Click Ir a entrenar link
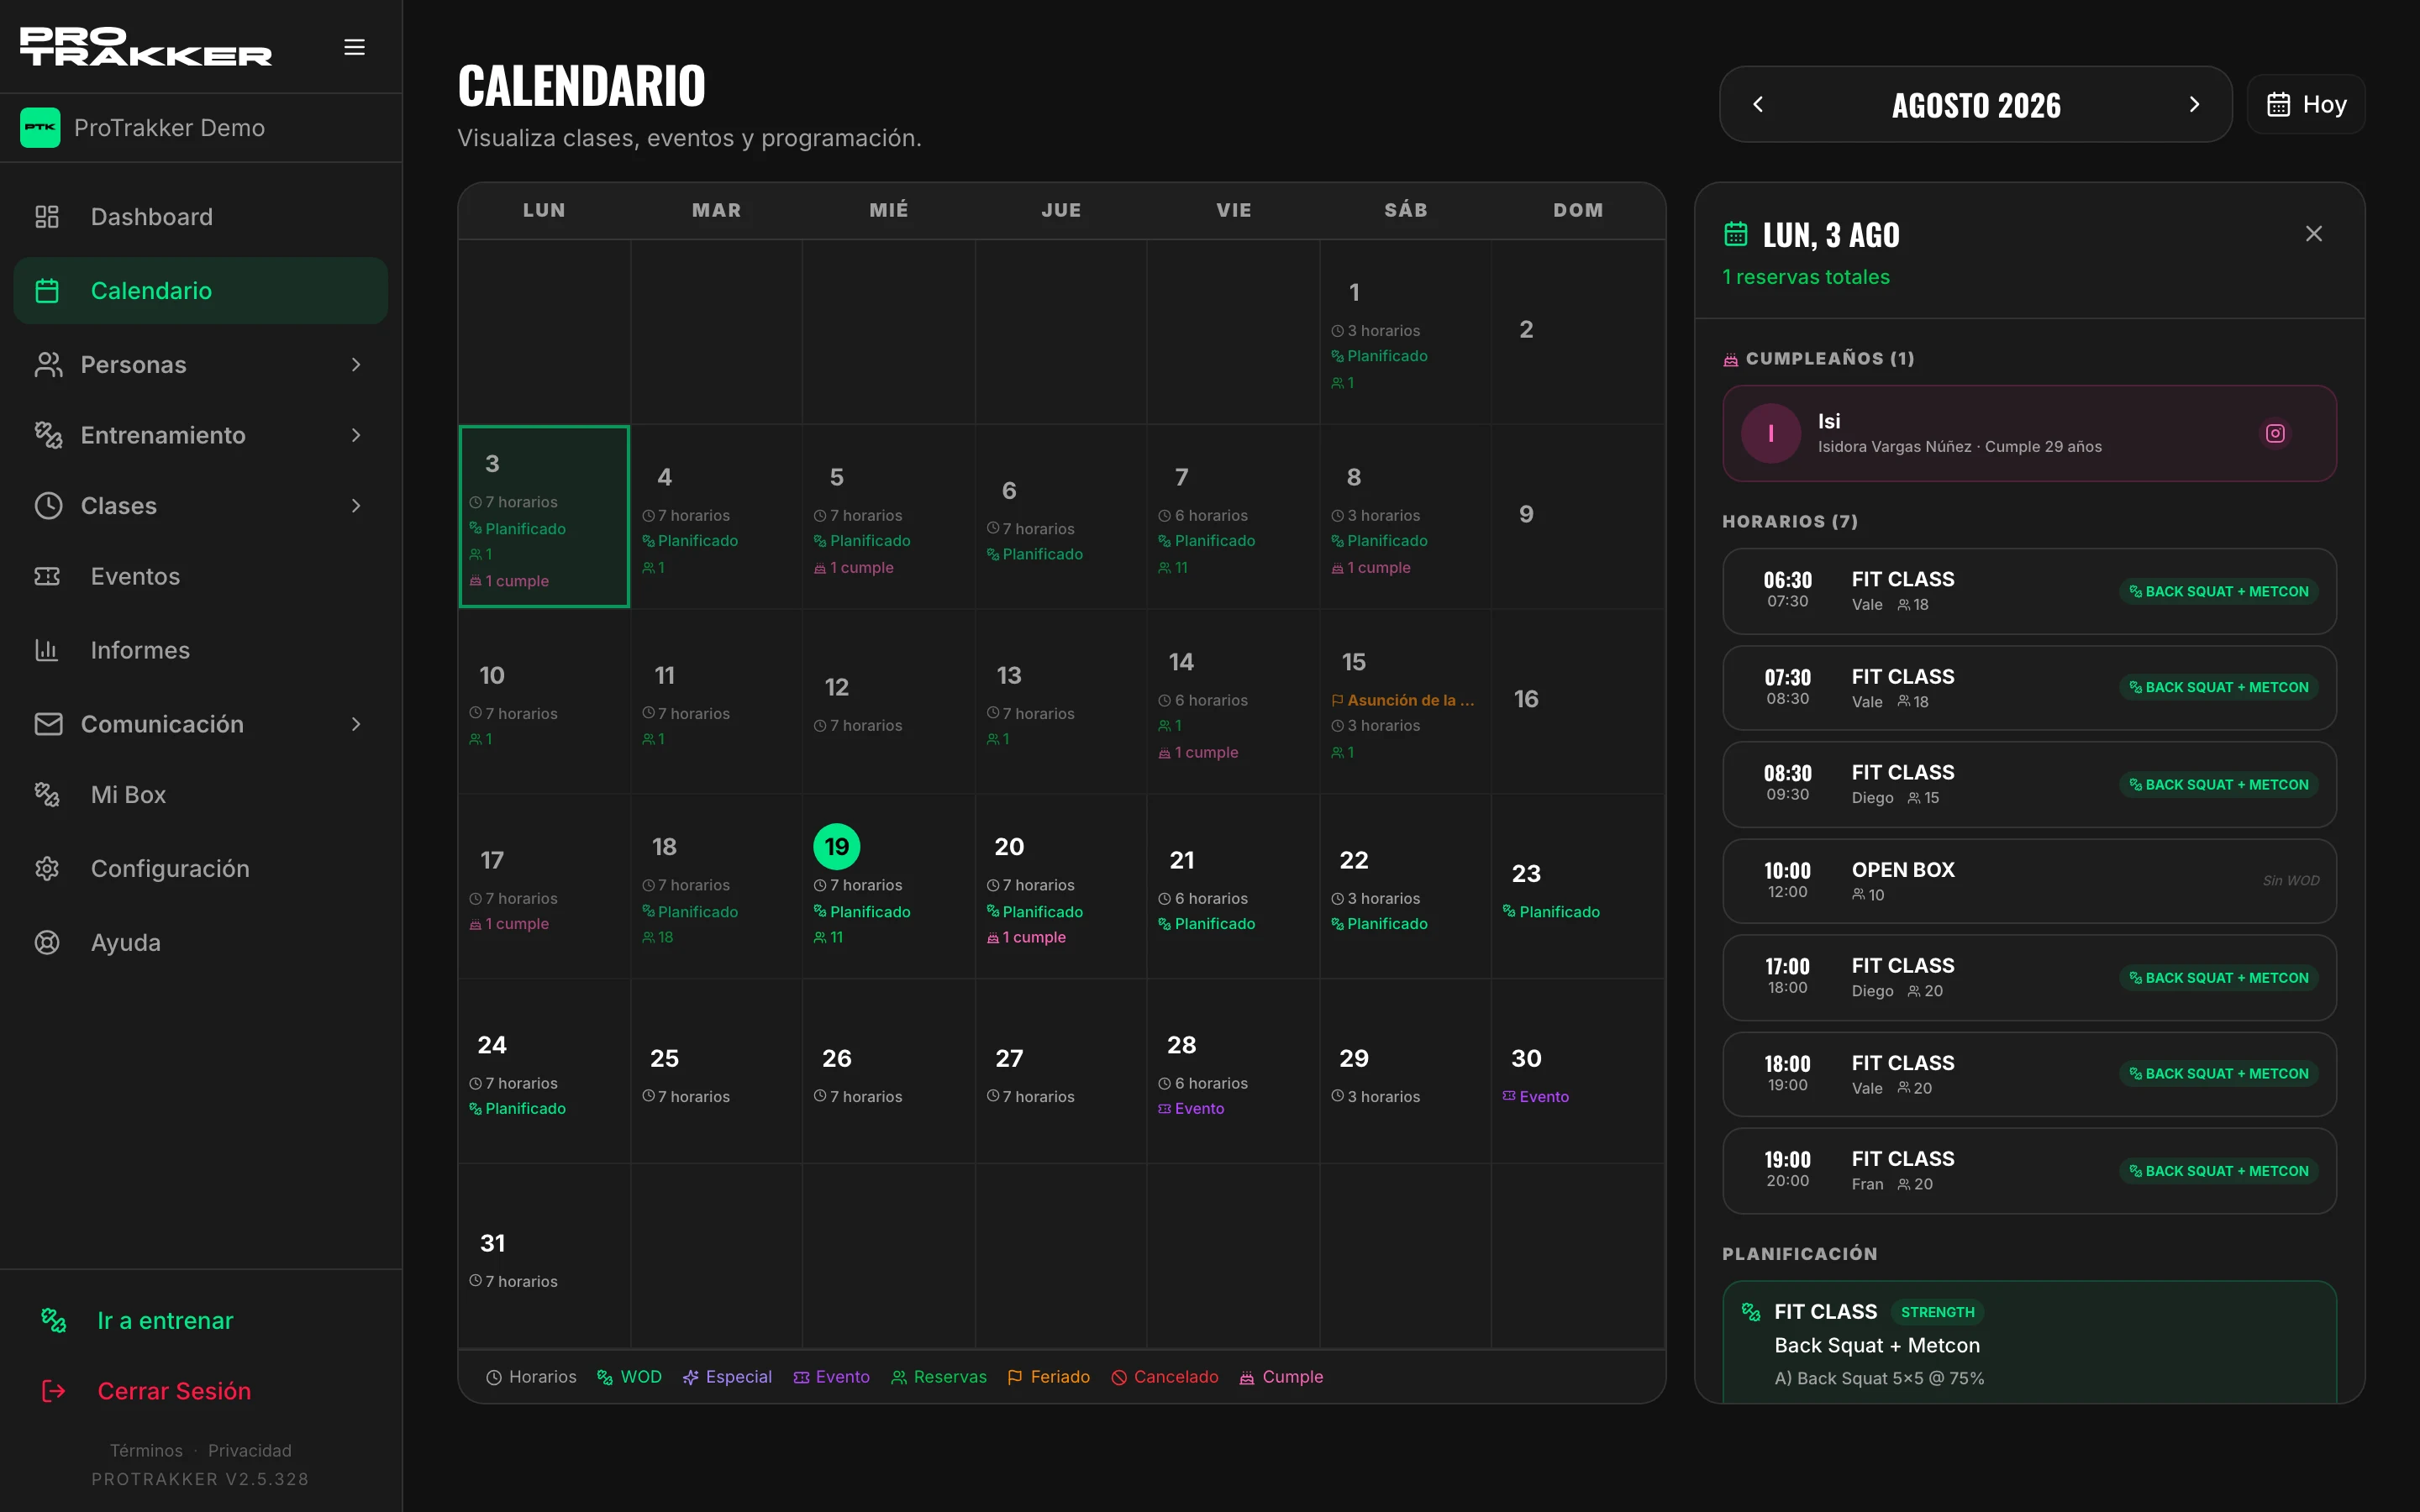 (165, 1321)
